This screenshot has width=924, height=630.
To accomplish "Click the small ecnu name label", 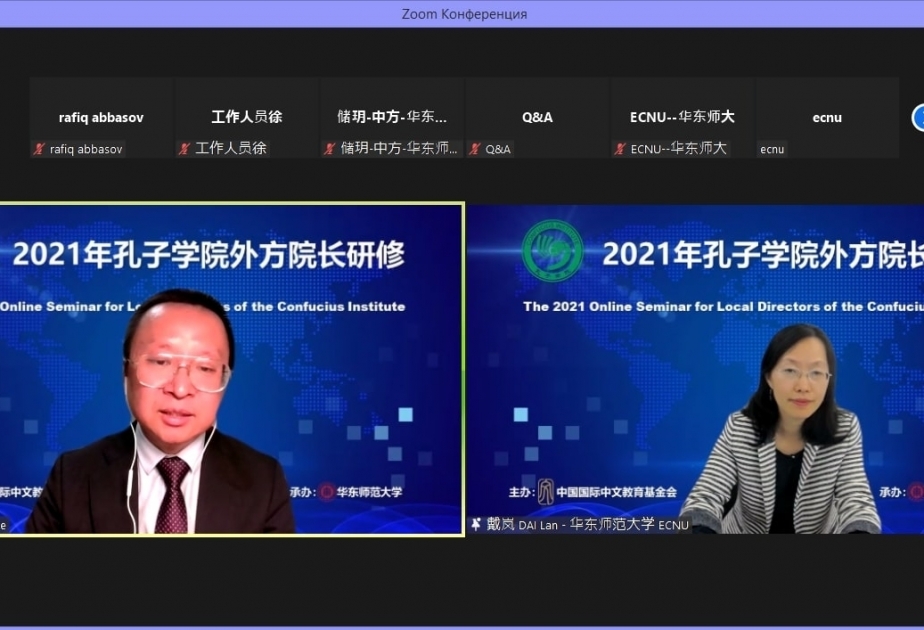I will (x=772, y=149).
